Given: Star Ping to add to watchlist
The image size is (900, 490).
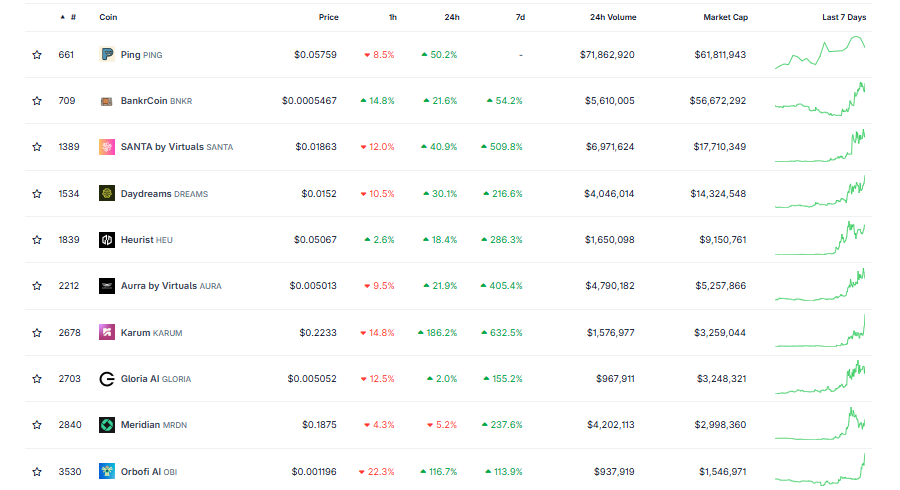Looking at the screenshot, I should 37,55.
